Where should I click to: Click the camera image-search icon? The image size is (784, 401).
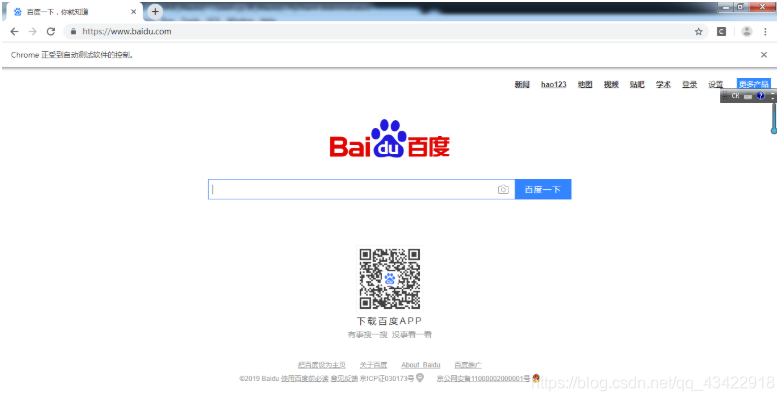(x=503, y=190)
